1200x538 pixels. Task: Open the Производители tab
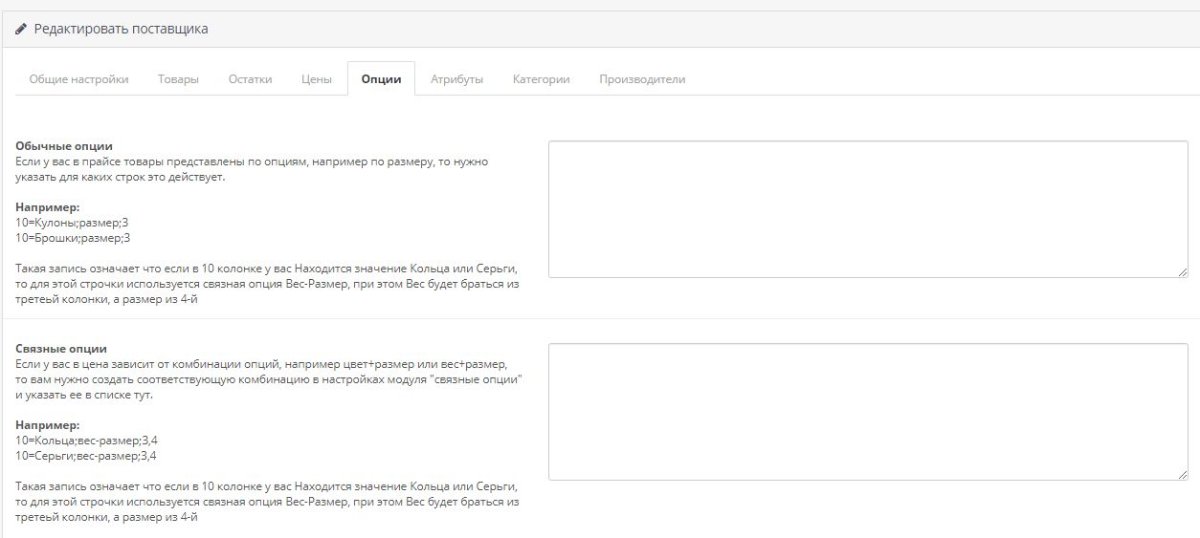[642, 79]
